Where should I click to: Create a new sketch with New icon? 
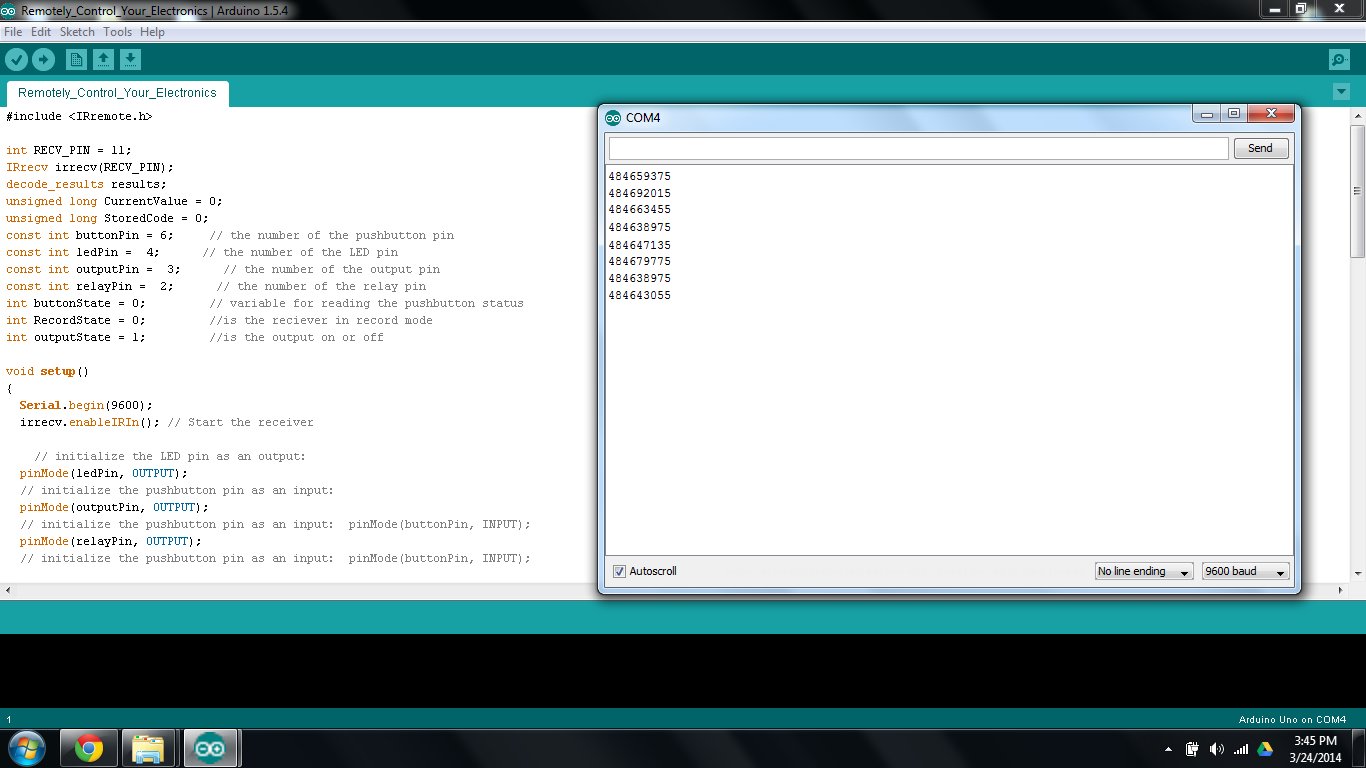[x=76, y=60]
